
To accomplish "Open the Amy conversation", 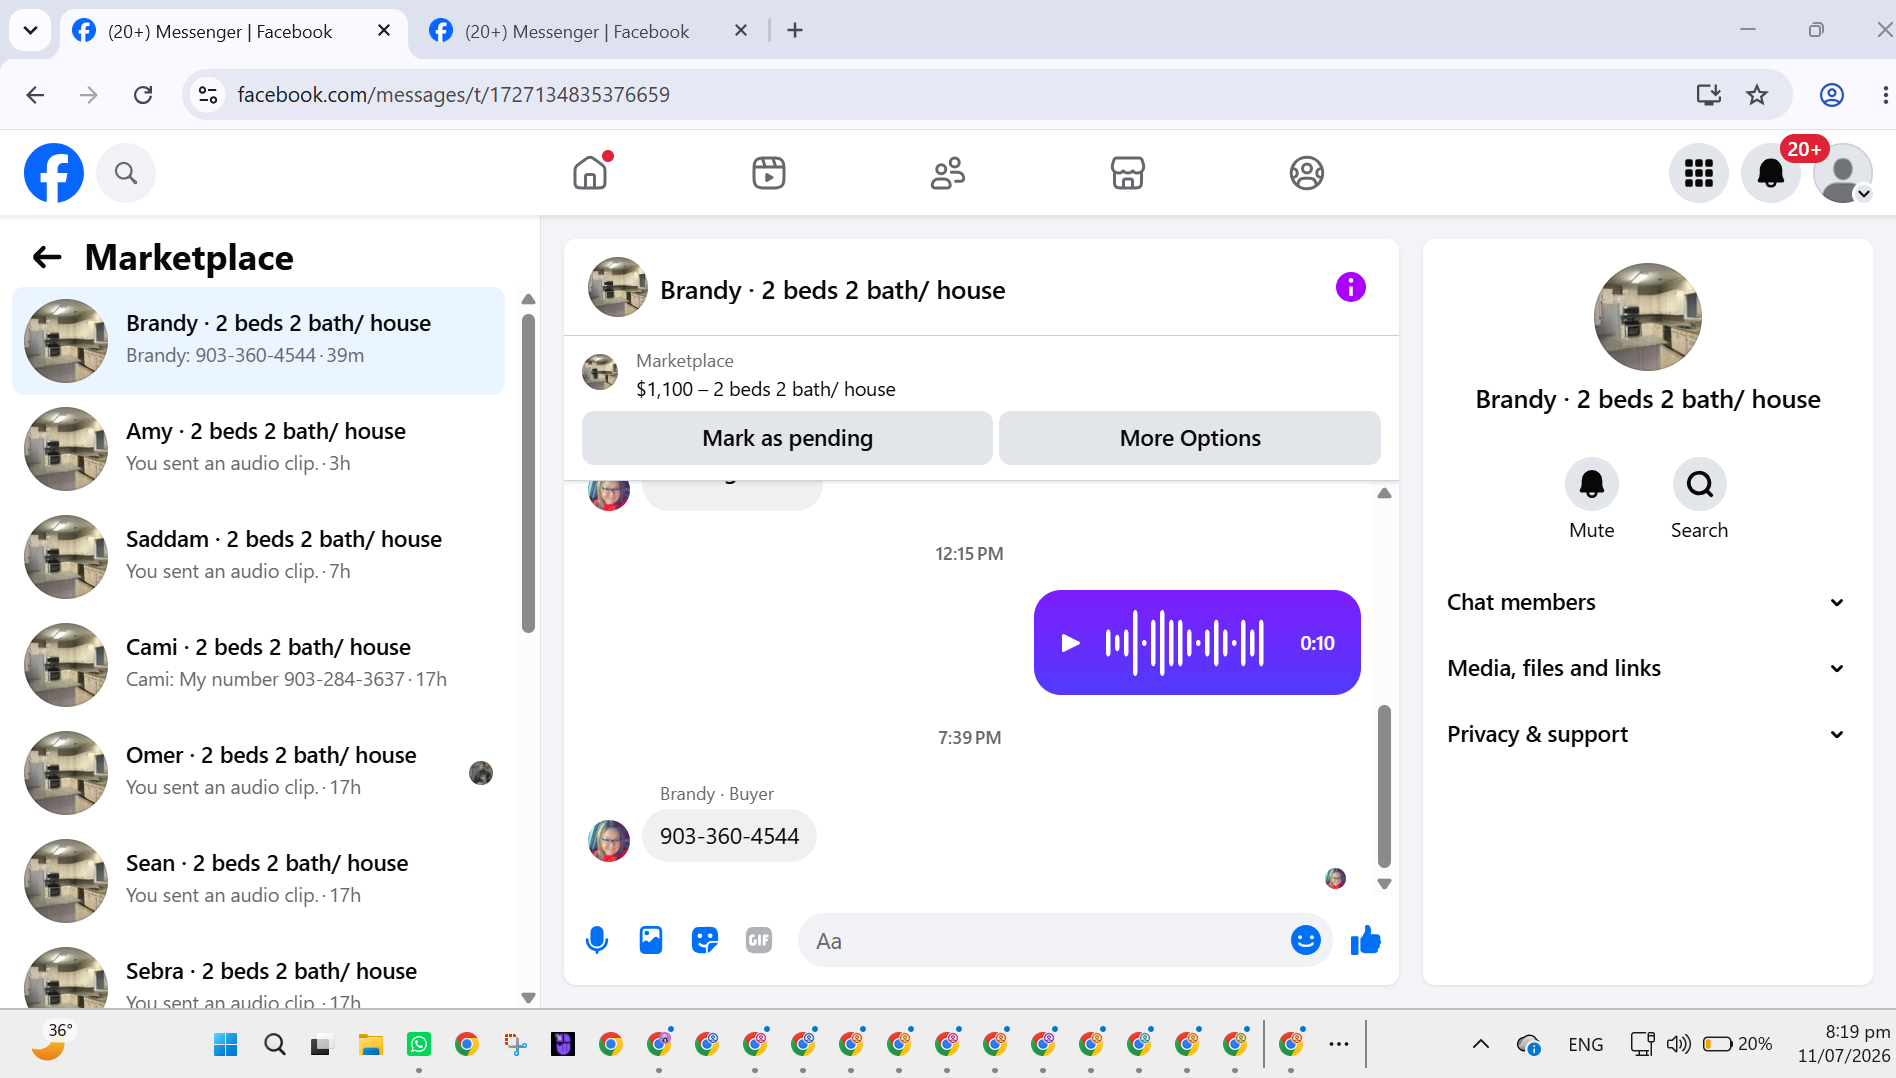I will pos(258,449).
